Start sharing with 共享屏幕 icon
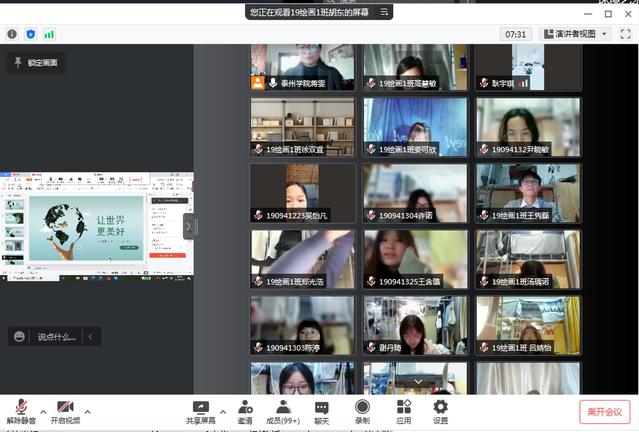Screen dimensions: 639x432 pyautogui.click(x=200, y=408)
